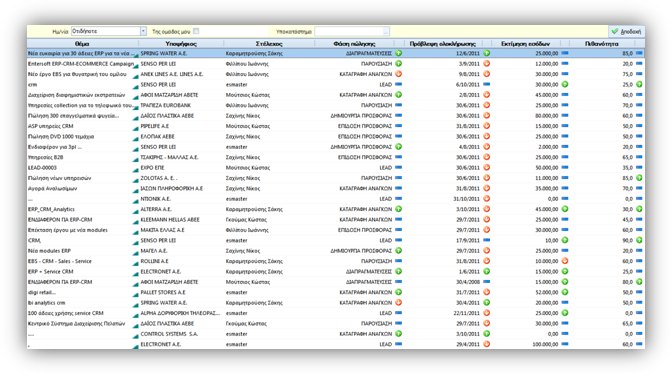
Task: Sort by the Θέμα column header
Action: pyautogui.click(x=82, y=44)
